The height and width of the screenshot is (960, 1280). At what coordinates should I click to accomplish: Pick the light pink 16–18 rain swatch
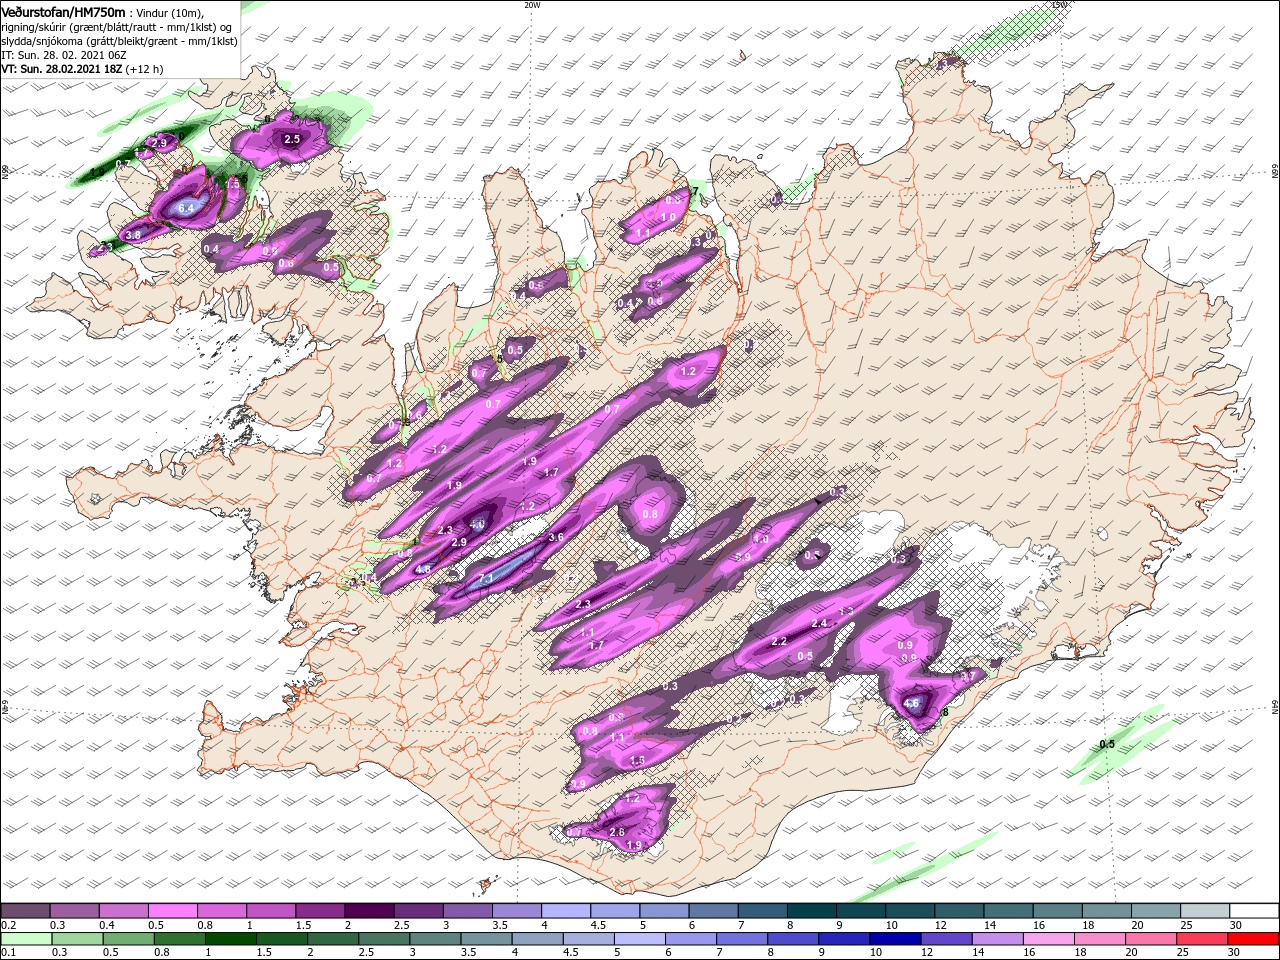(x=1048, y=939)
